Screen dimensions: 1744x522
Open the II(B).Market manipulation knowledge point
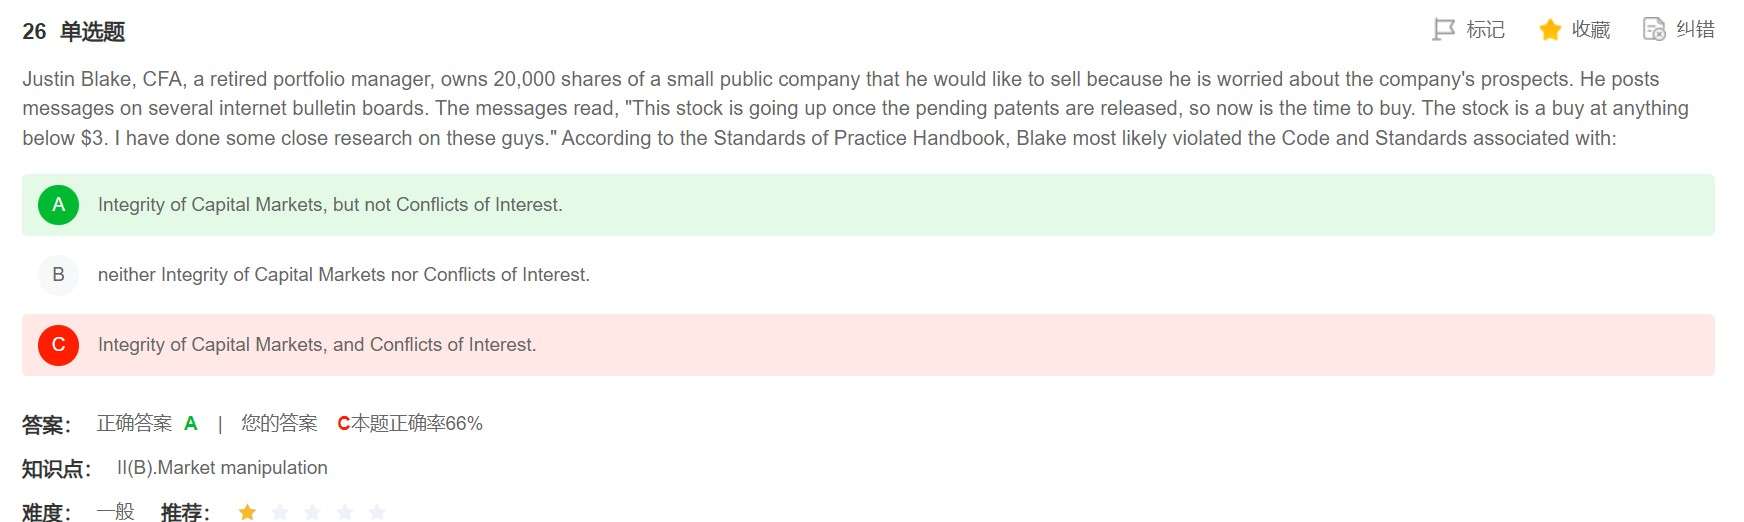click(222, 468)
